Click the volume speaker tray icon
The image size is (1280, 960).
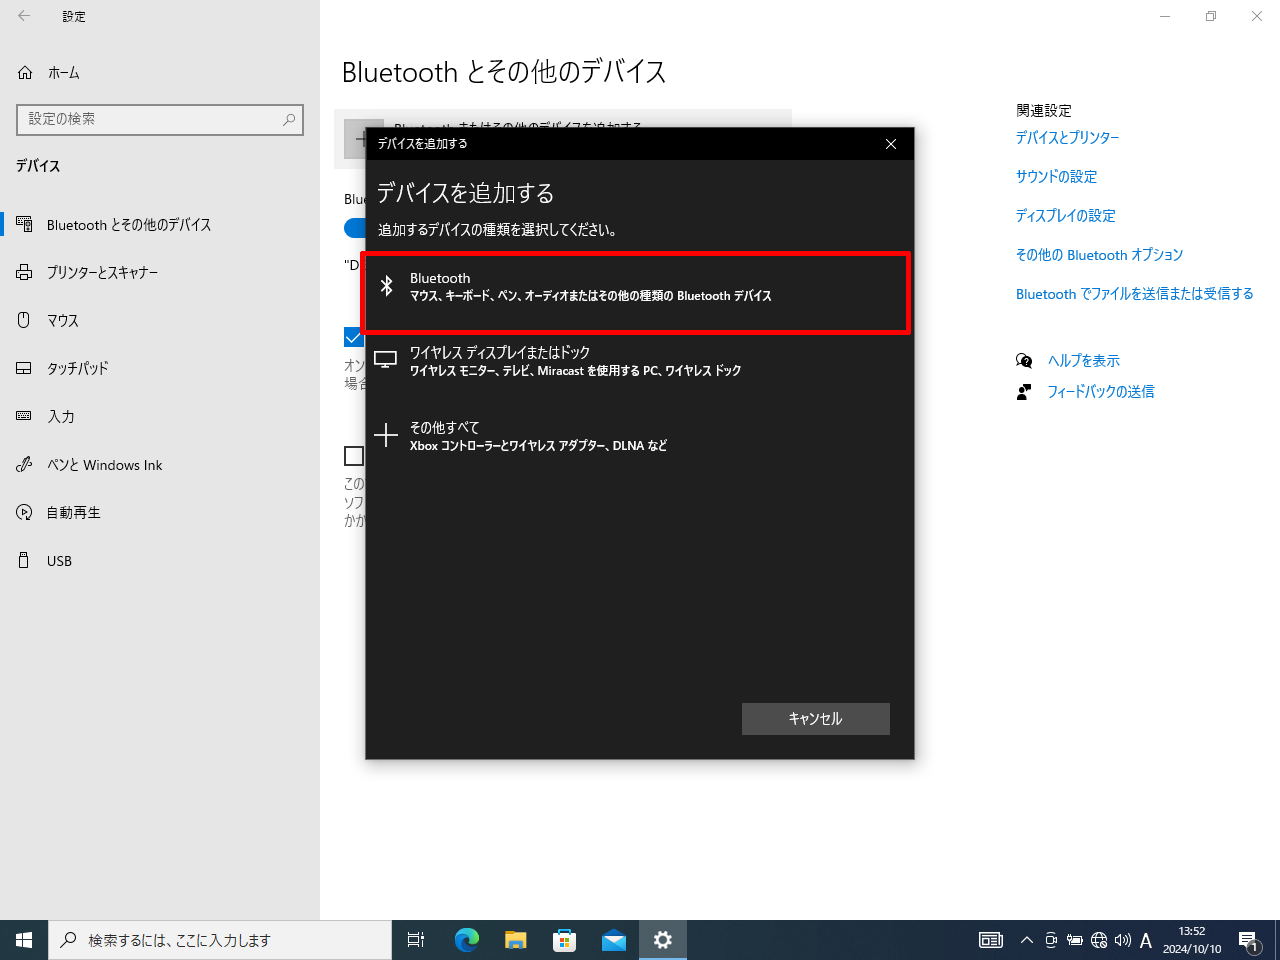(x=1123, y=940)
